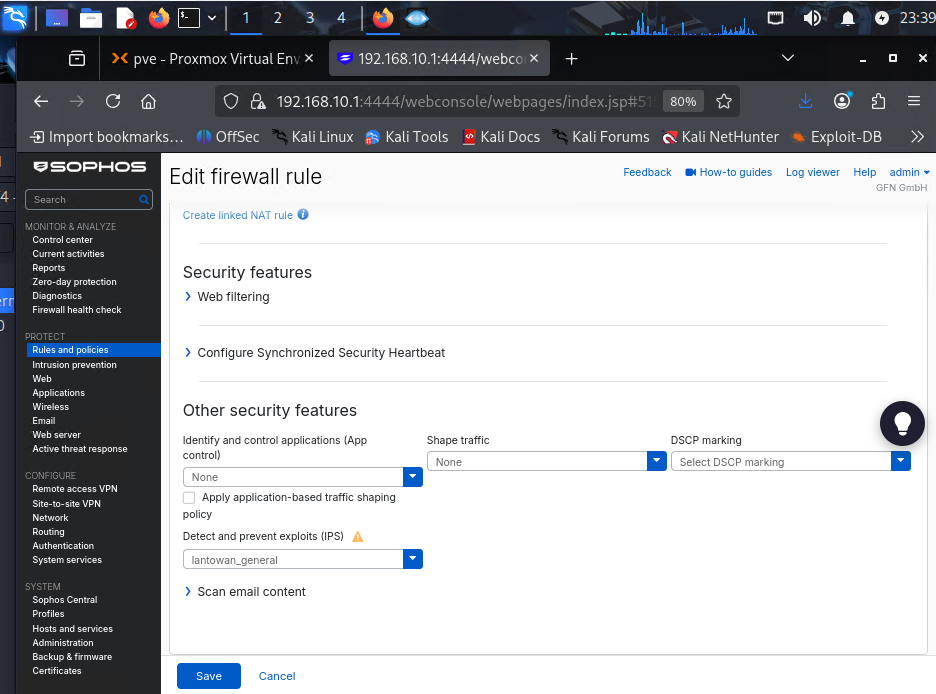Click the search magnifier icon in sidebar
This screenshot has height=694, width=936.
(144, 200)
